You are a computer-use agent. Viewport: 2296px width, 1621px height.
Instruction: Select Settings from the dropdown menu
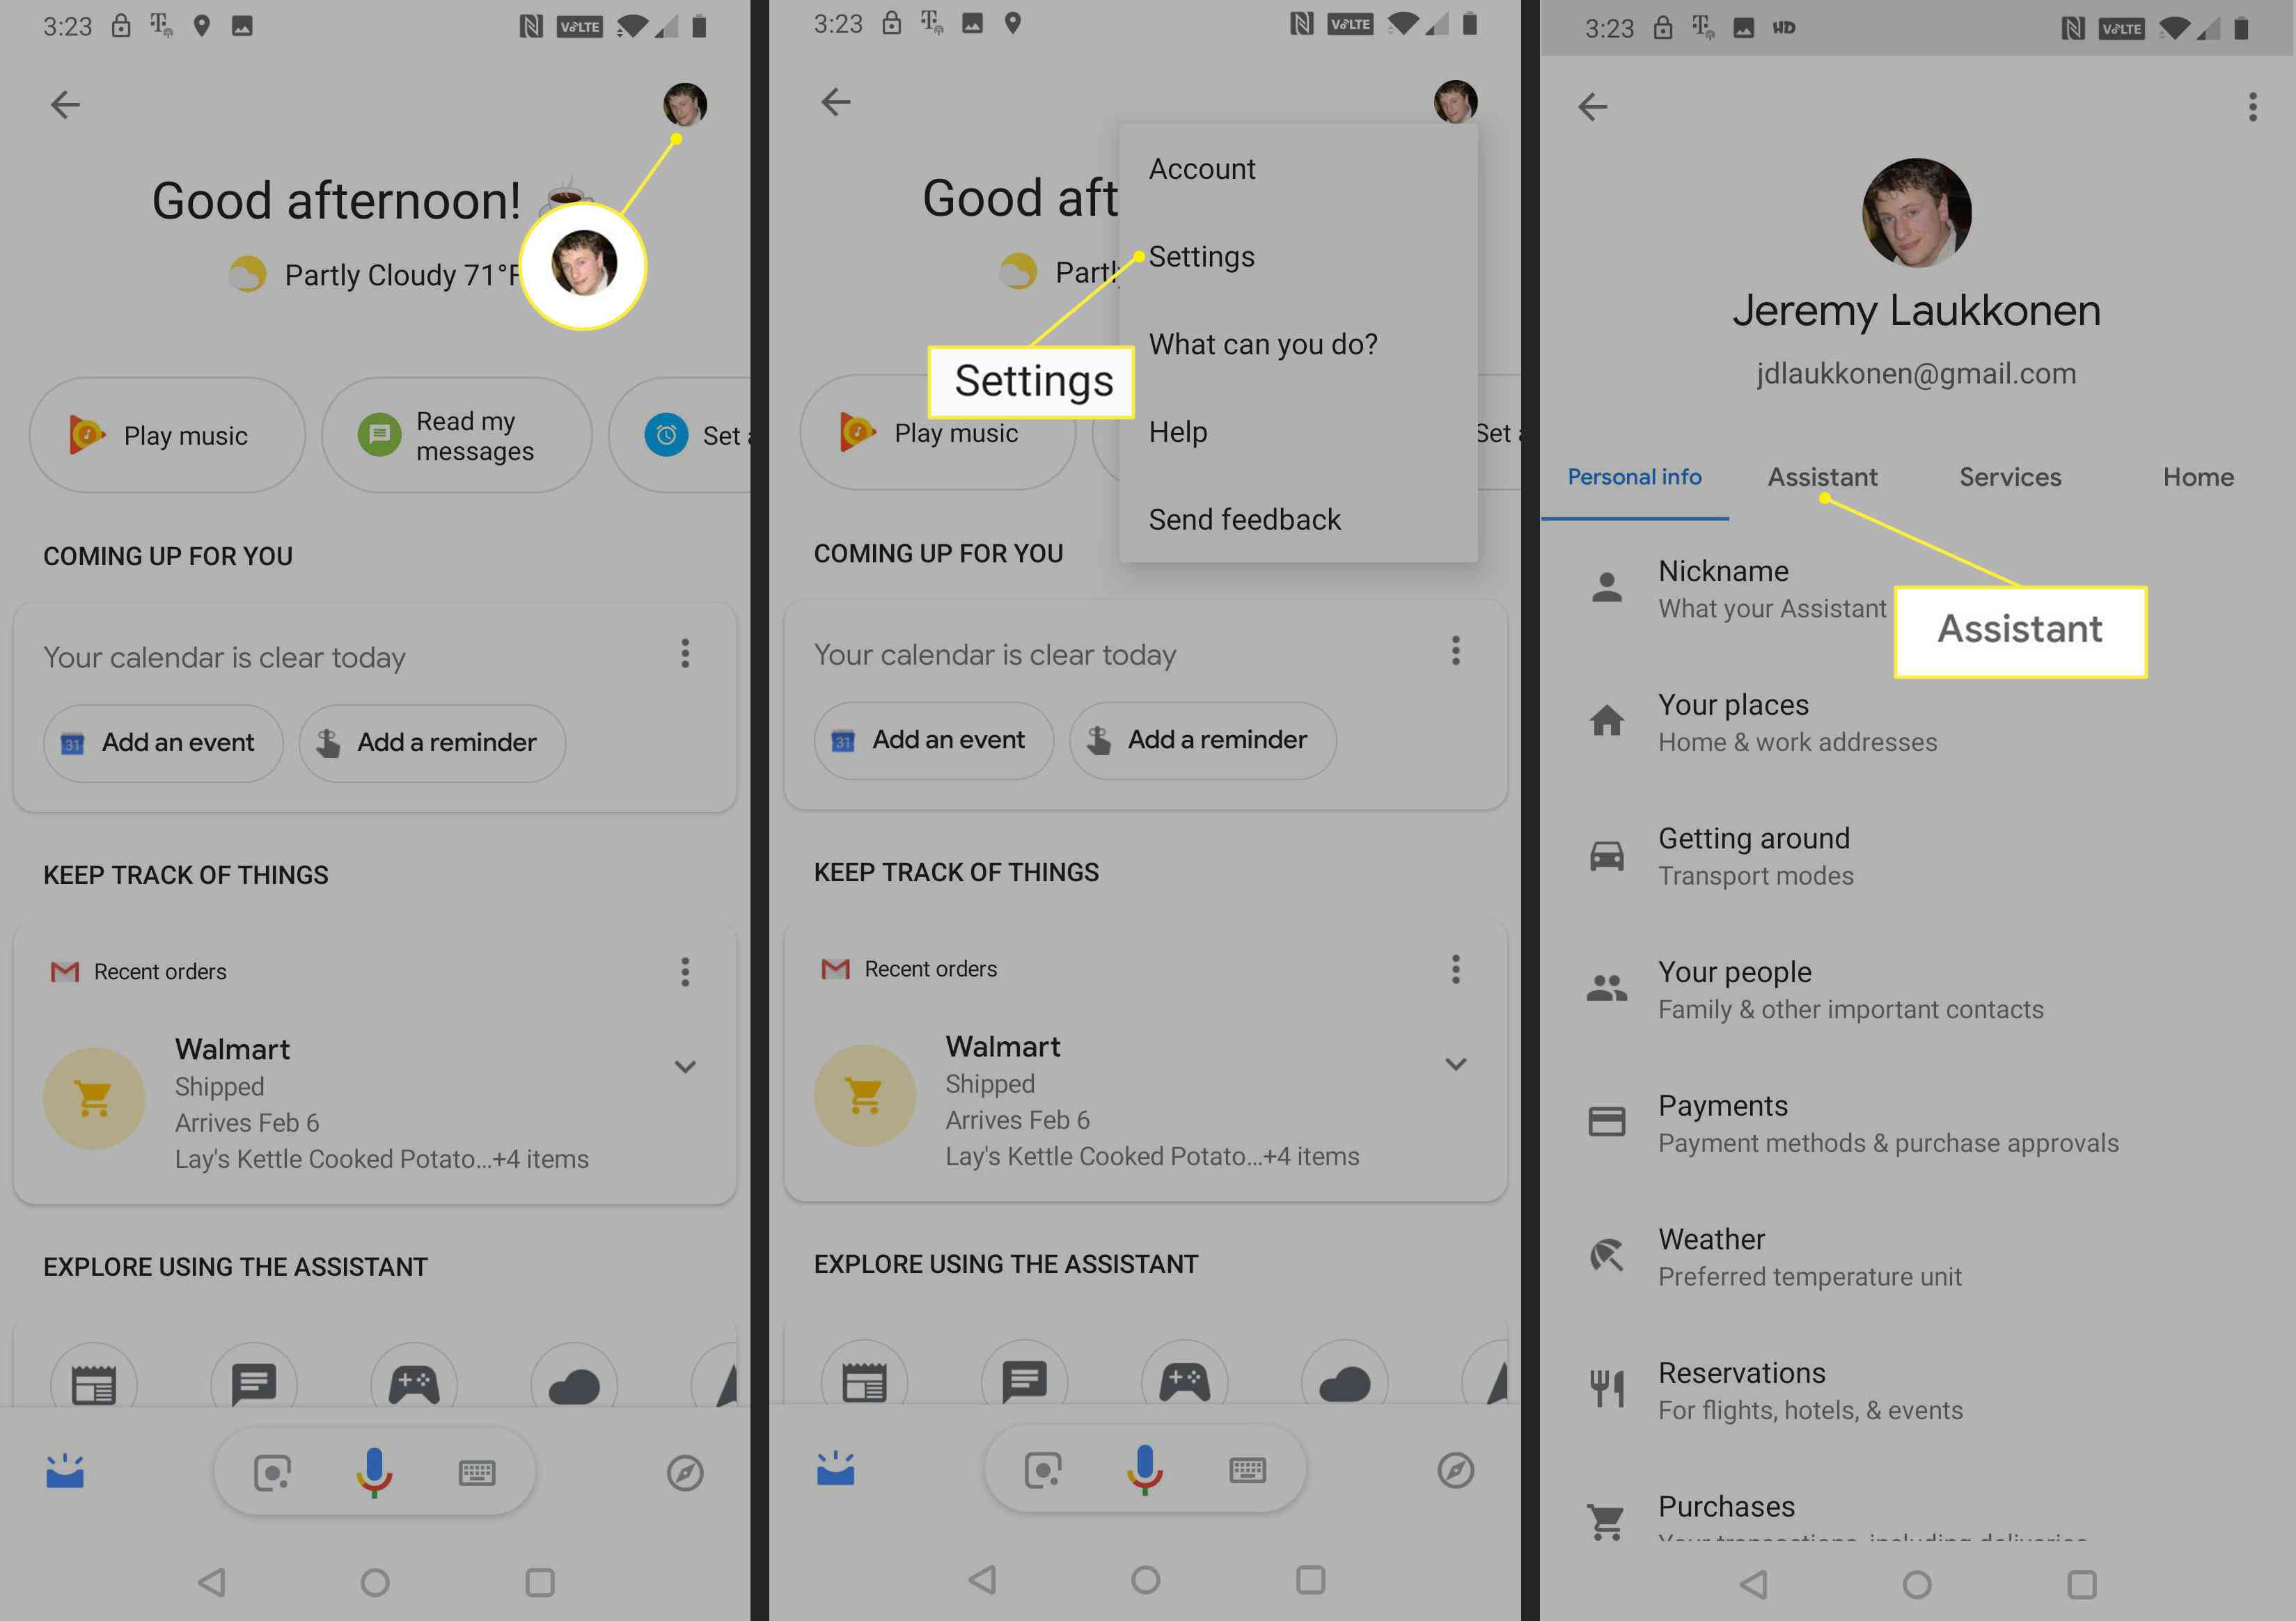pyautogui.click(x=1203, y=256)
